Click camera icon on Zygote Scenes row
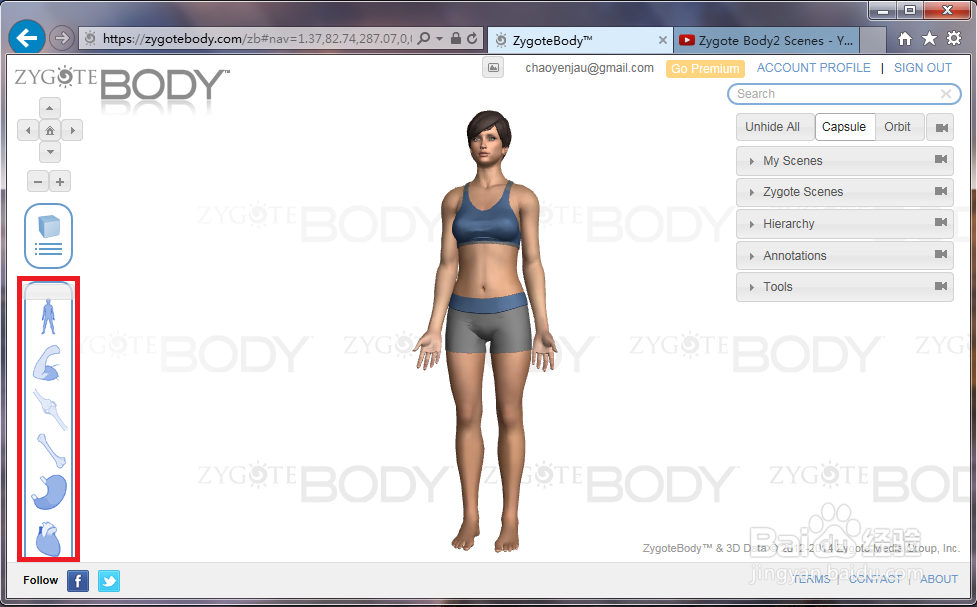This screenshot has width=977, height=607. click(941, 191)
